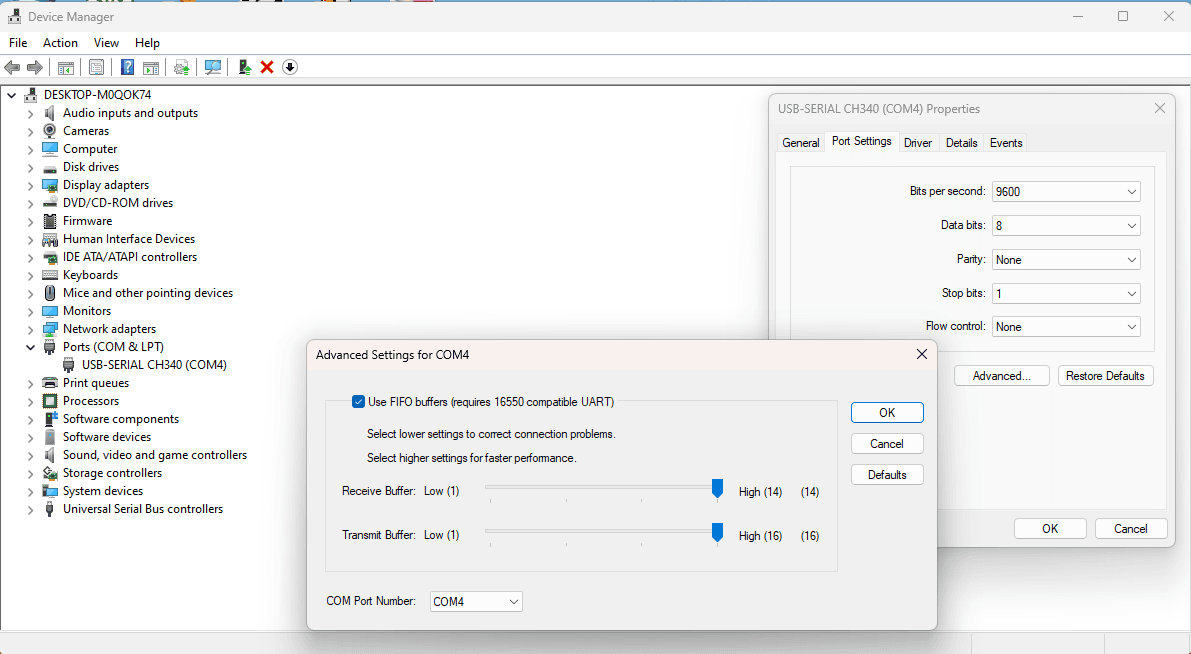This screenshot has height=654, width=1191.
Task: Toggle the Show/Hide Action Pane toolbar icon
Action: tap(151, 68)
